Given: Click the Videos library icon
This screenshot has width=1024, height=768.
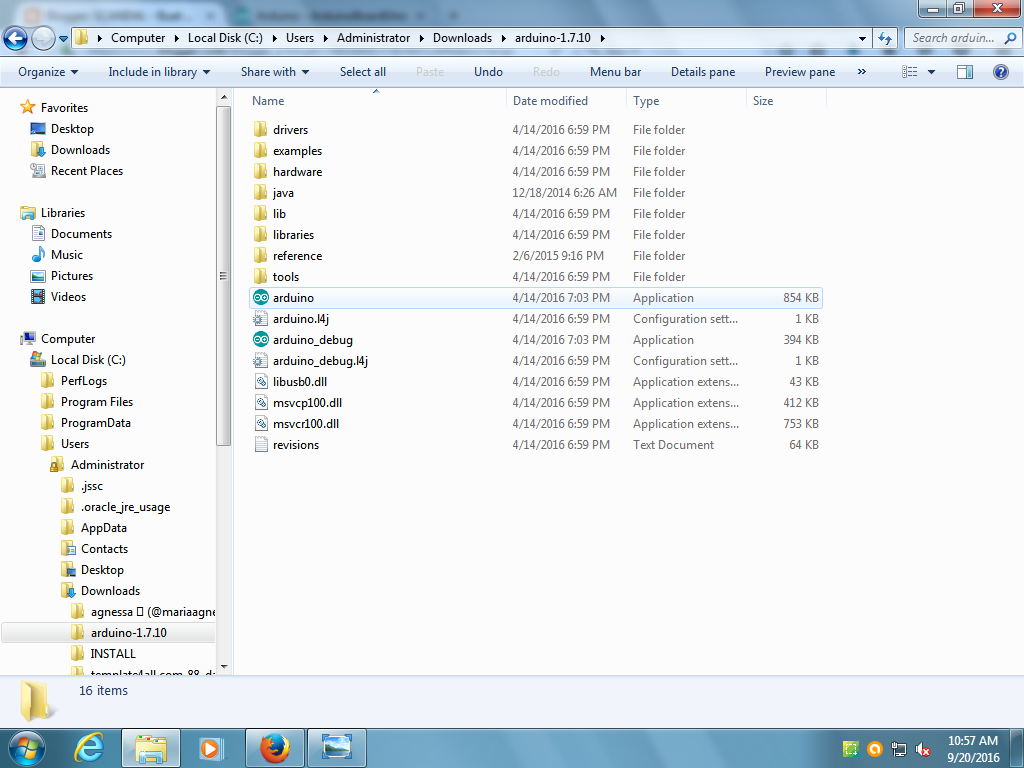Looking at the screenshot, I should 38,296.
